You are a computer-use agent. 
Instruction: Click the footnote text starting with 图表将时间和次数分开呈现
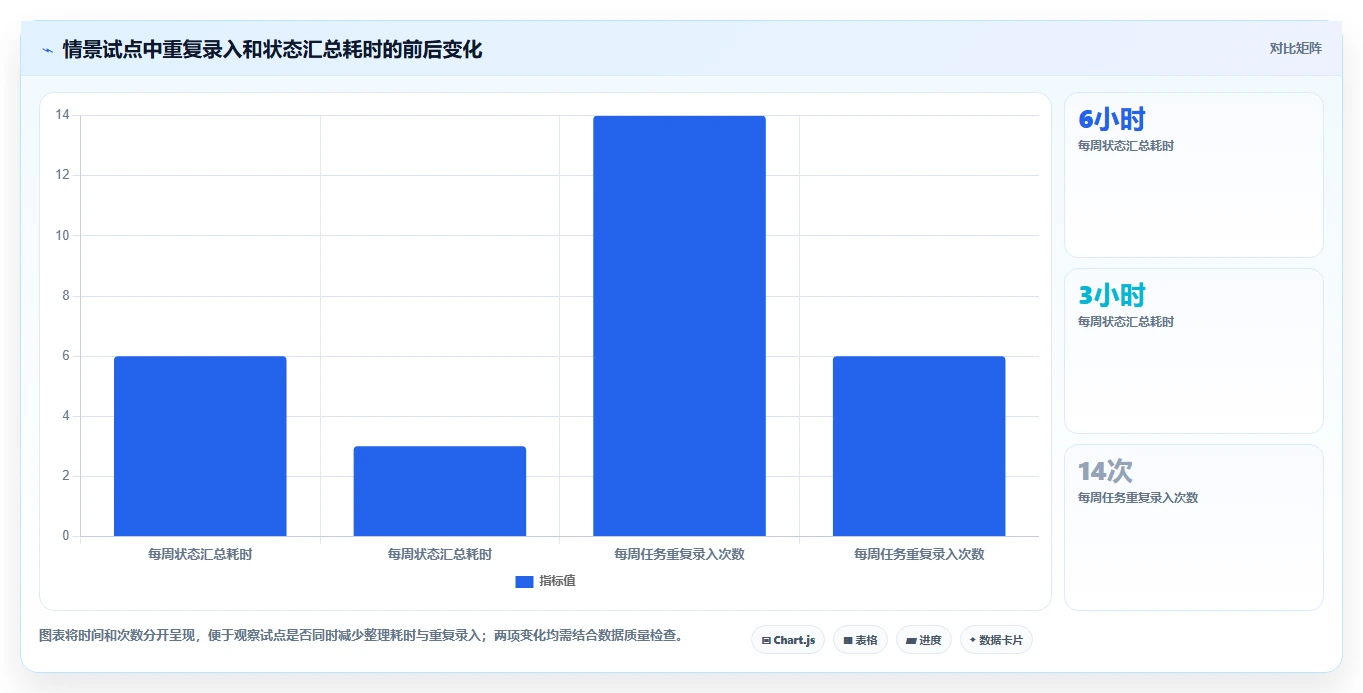363,636
